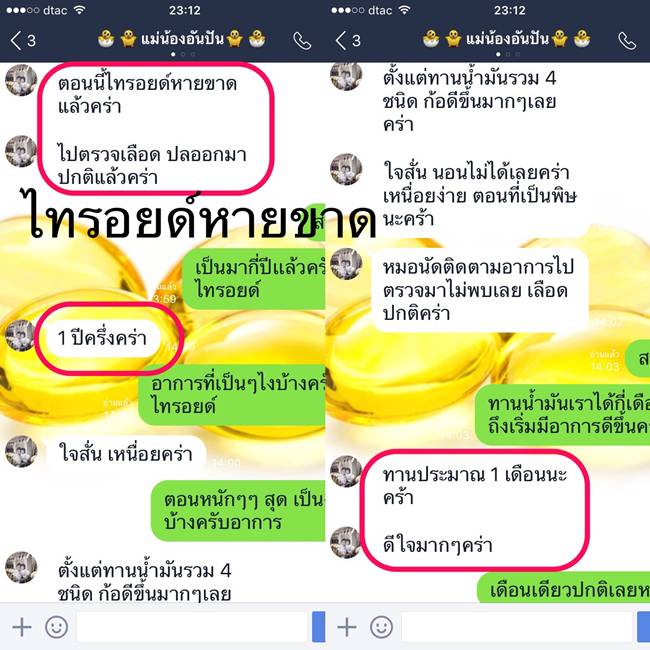Focus the message input field in left chat

point(192,627)
